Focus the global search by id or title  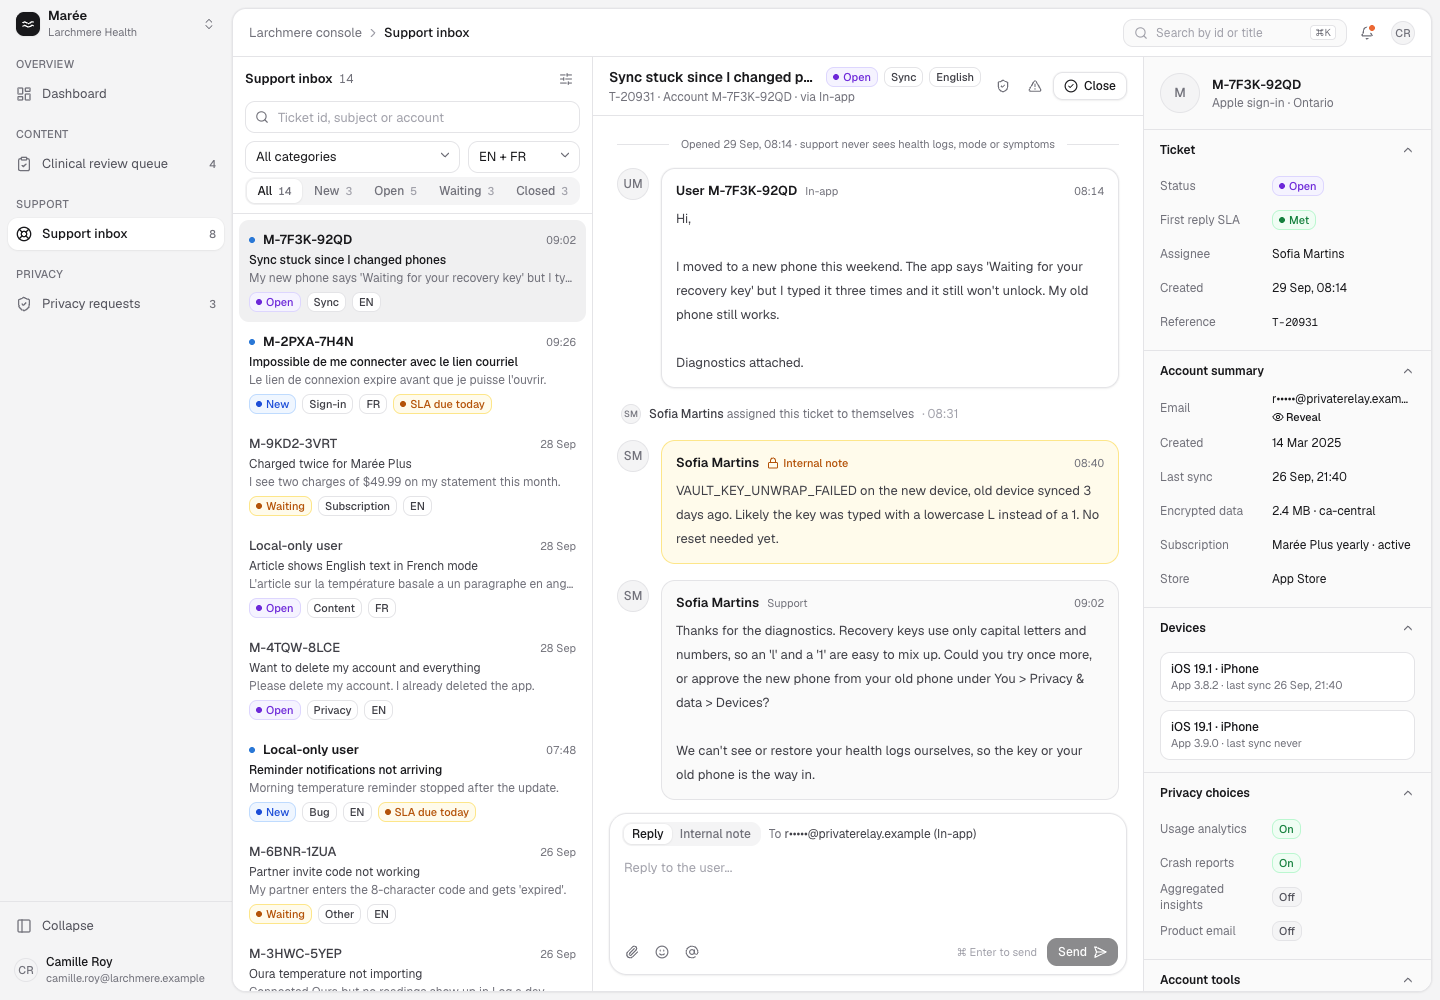[x=1235, y=33]
